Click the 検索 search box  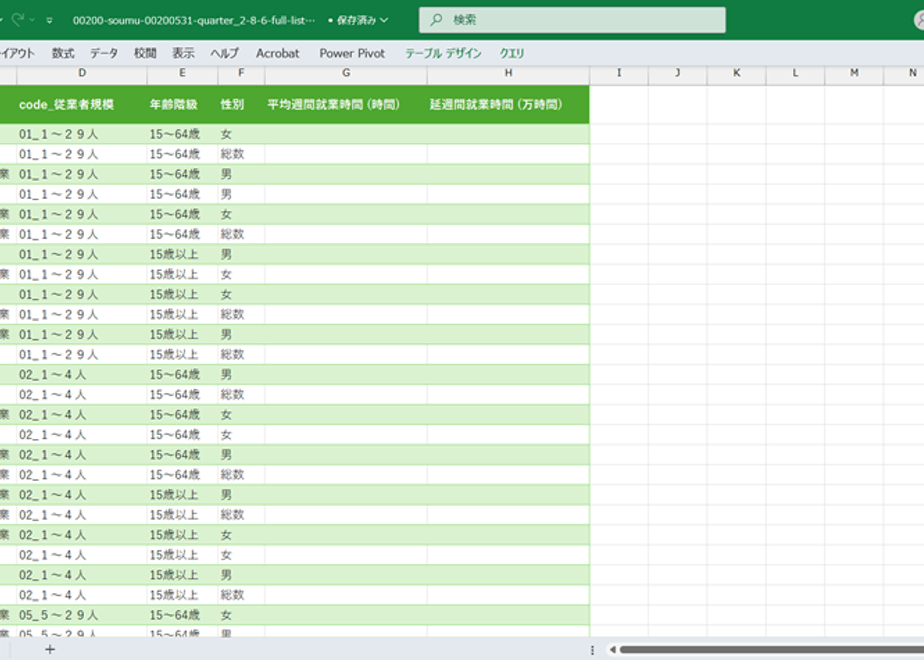(572, 20)
